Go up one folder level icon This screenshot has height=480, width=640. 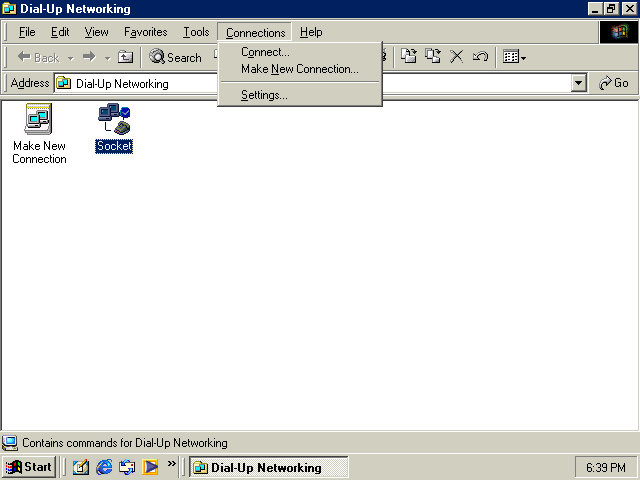click(125, 57)
